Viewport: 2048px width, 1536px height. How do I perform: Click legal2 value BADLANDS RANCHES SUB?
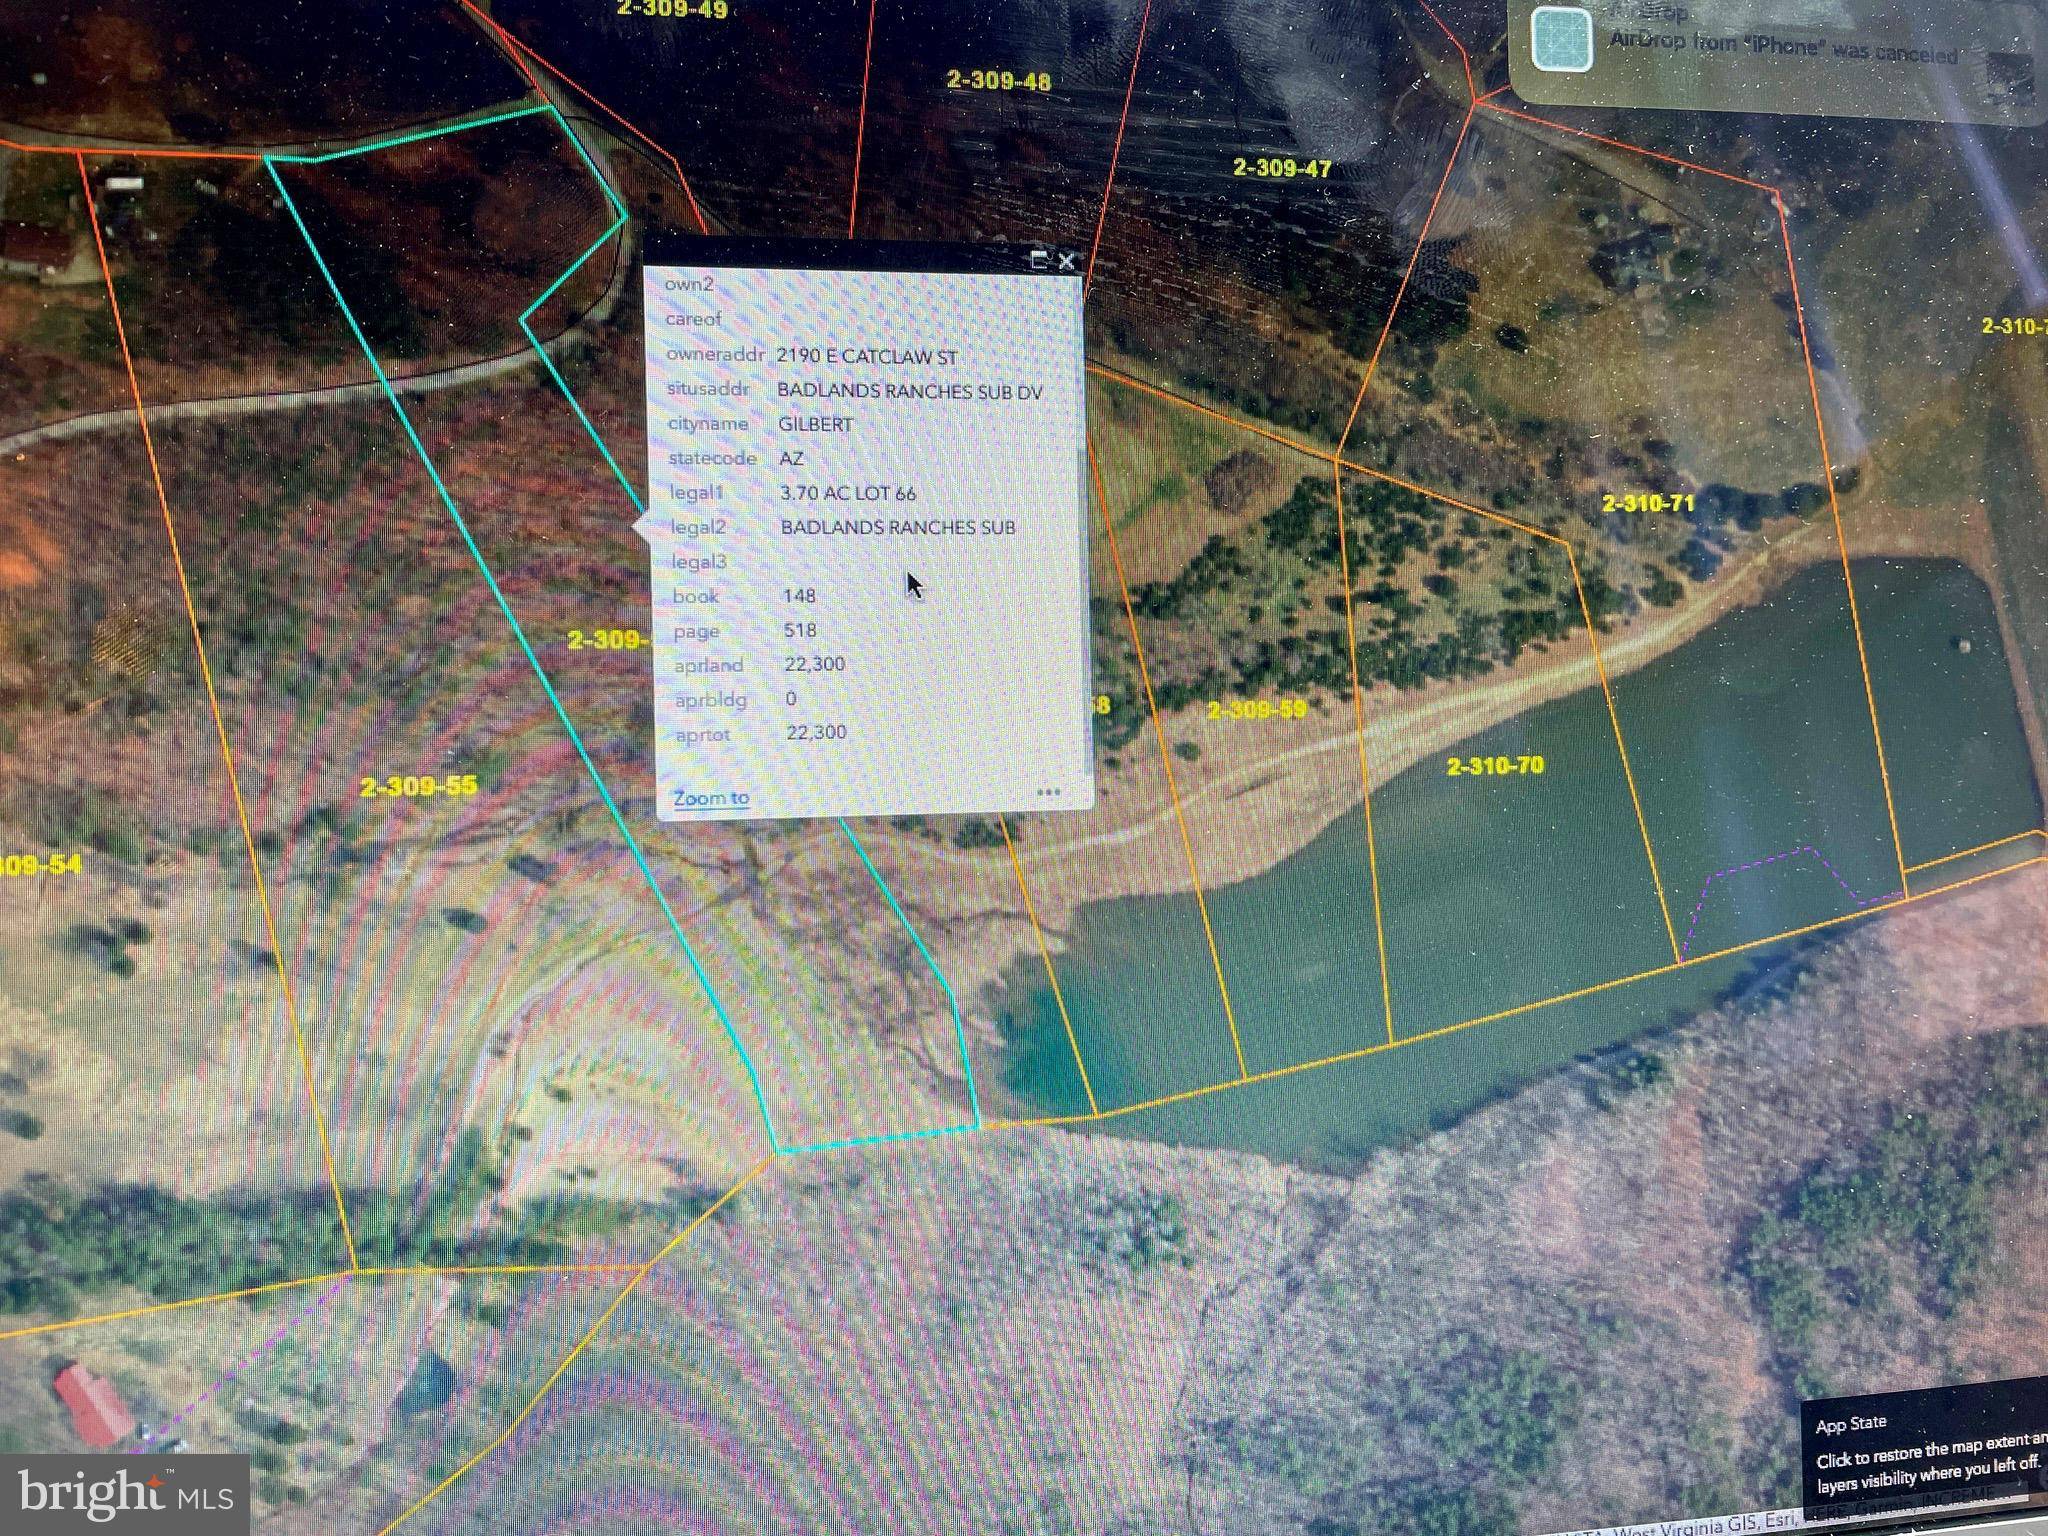898,527
